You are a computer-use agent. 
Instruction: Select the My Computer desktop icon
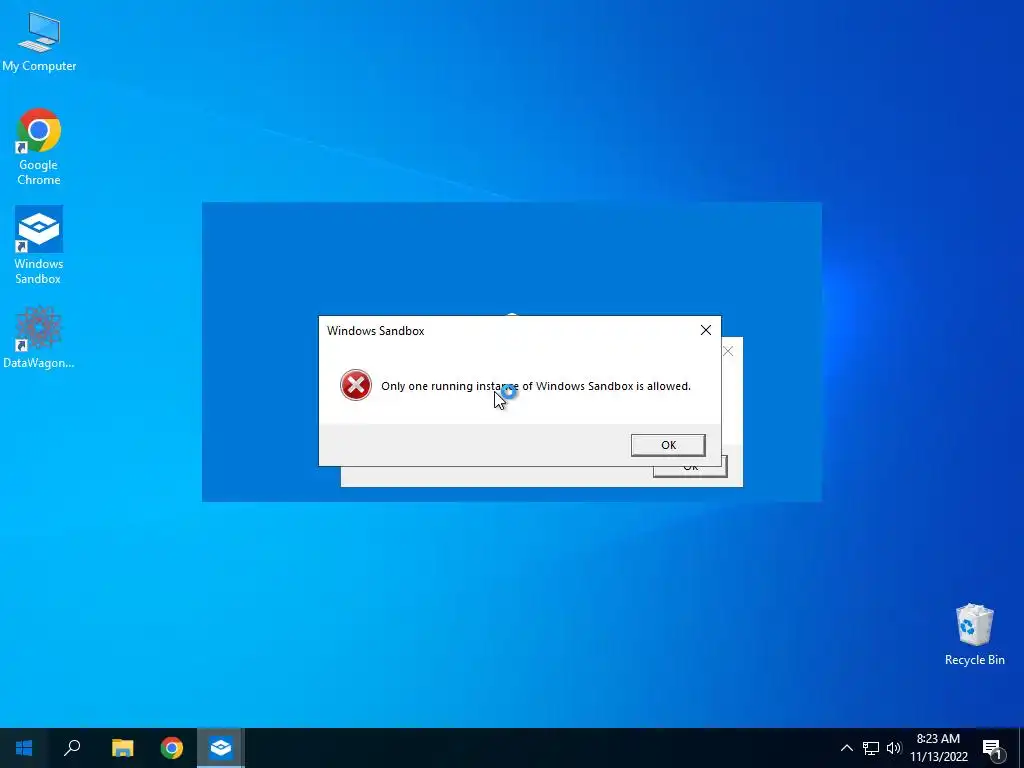pos(39,42)
